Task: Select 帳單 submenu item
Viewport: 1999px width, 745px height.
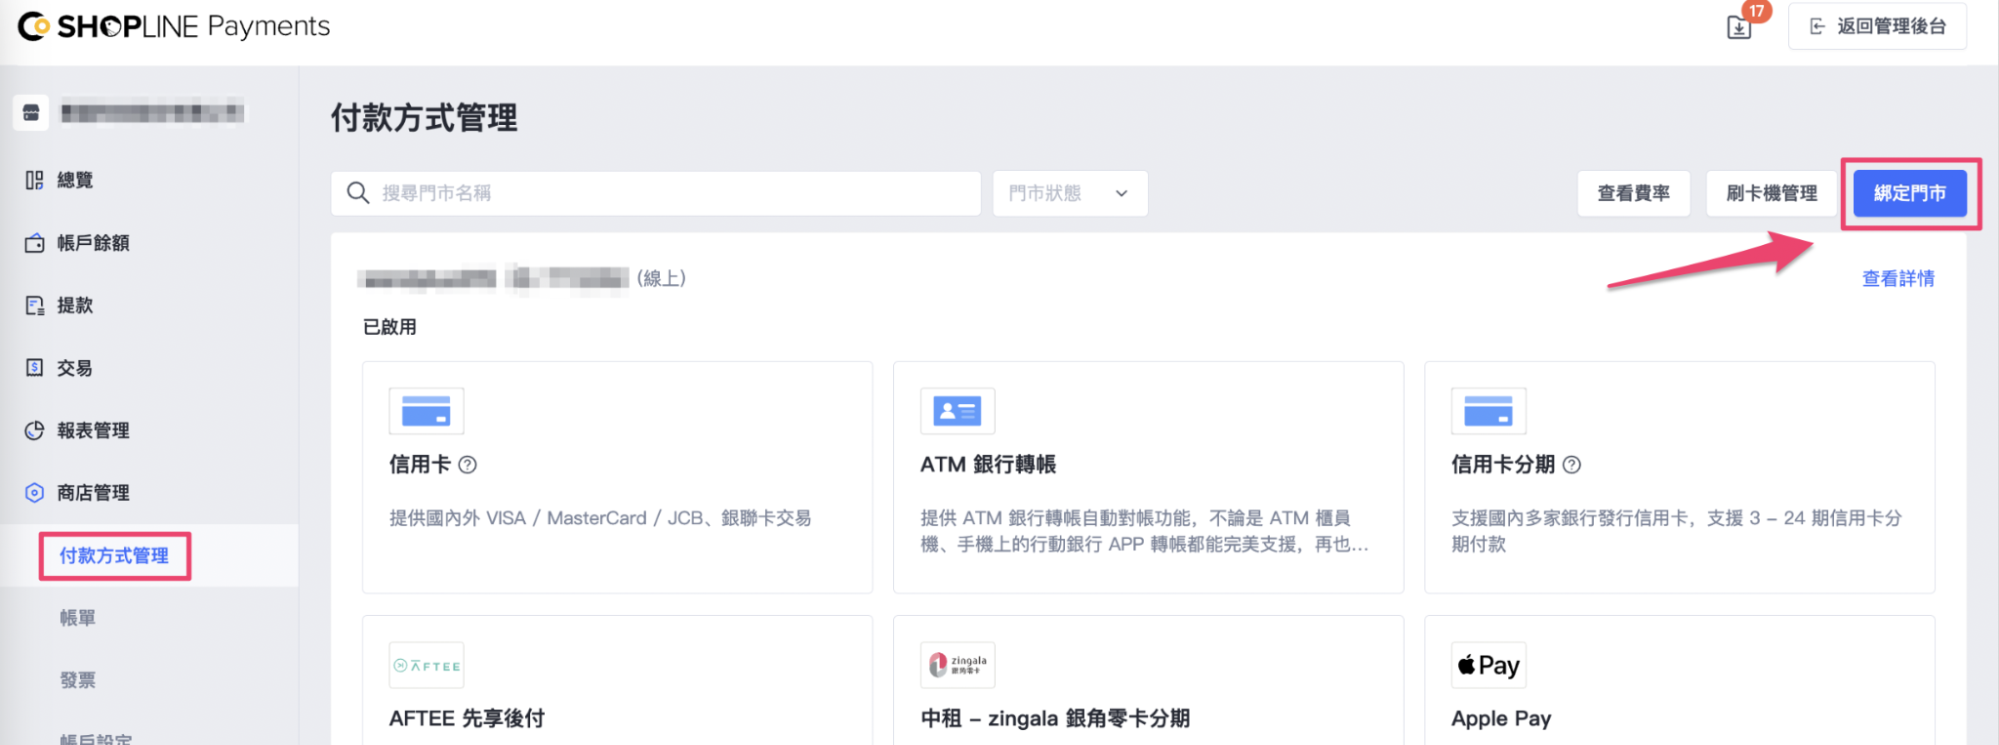Action: click(78, 618)
